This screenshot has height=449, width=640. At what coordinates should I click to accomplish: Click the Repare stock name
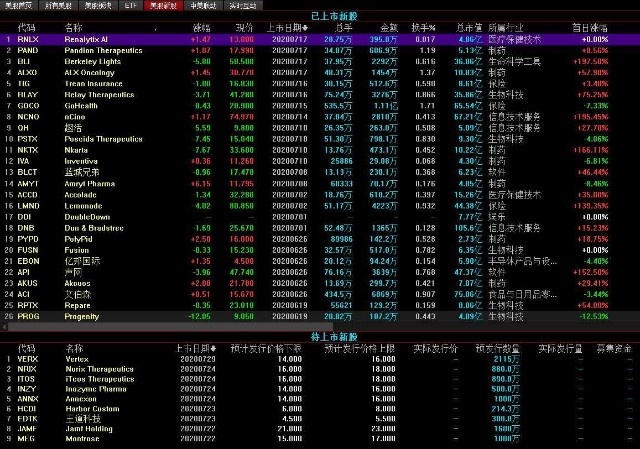pyautogui.click(x=77, y=305)
